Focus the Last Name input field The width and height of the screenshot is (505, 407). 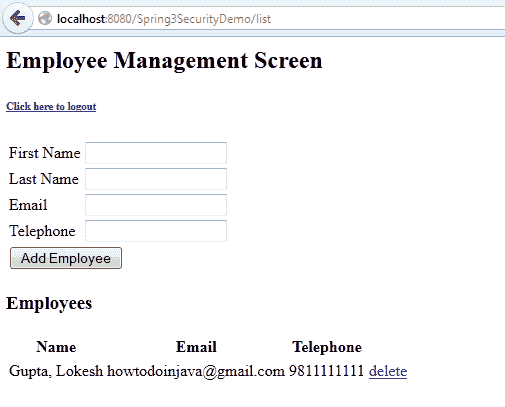156,179
